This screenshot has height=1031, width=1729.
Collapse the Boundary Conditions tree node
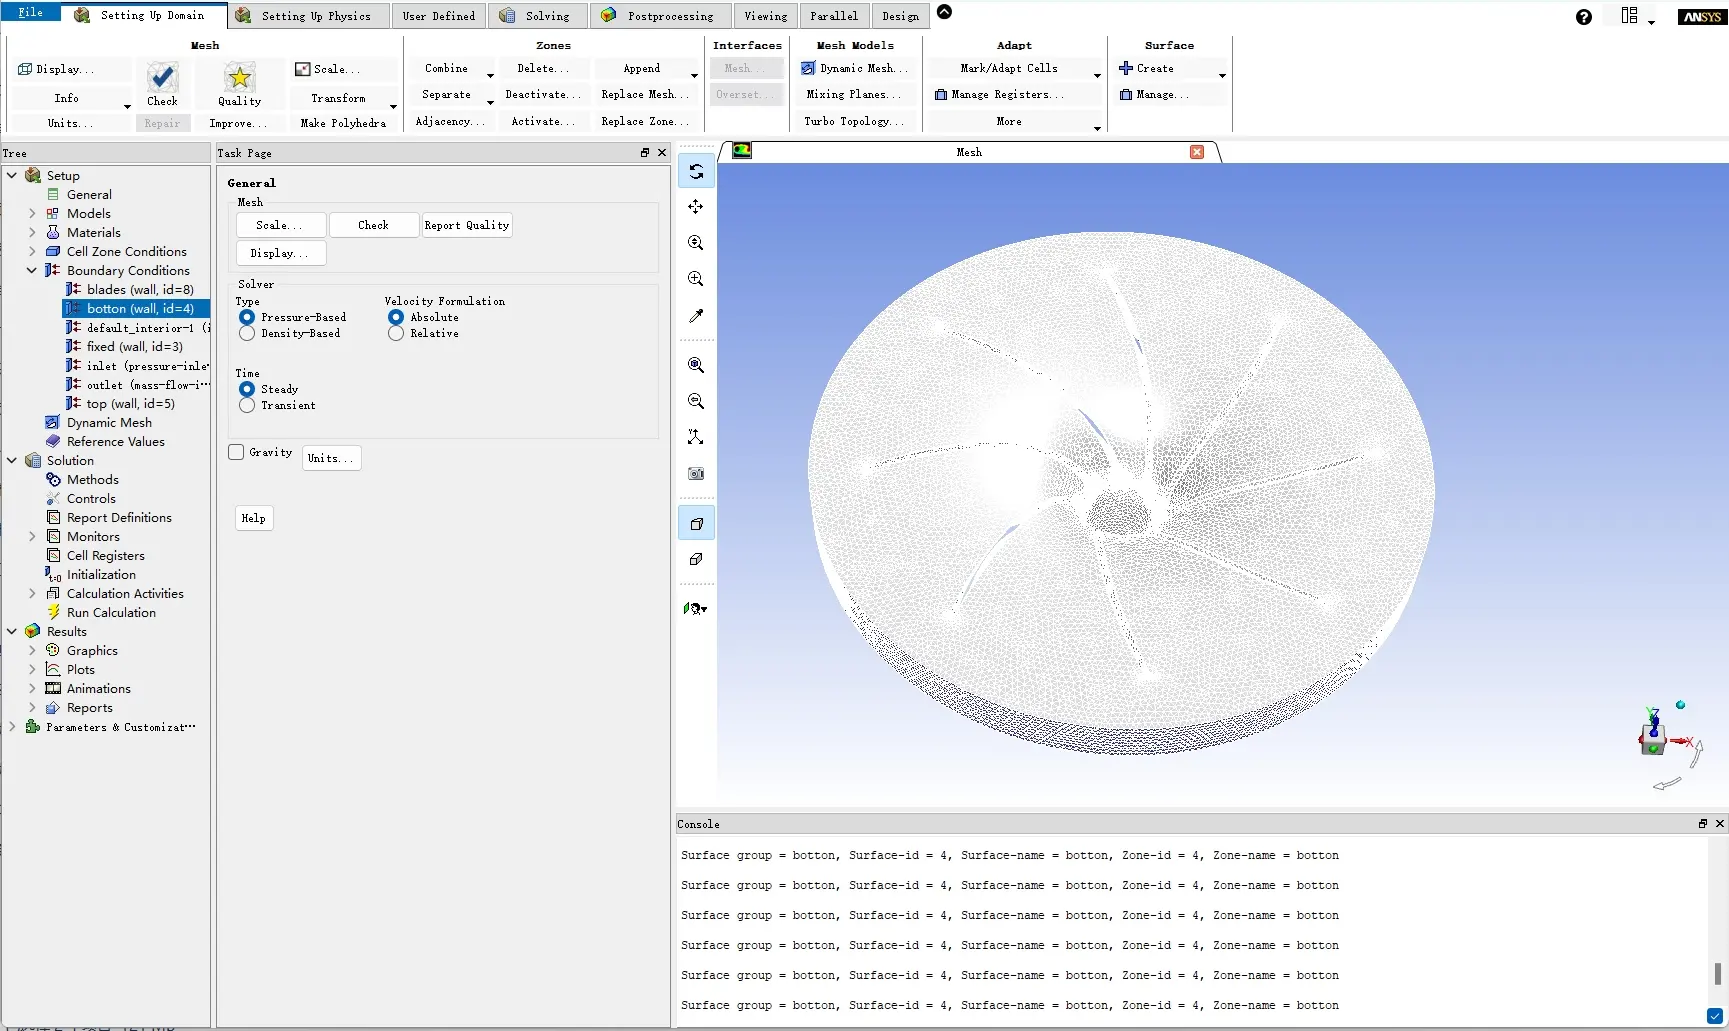tap(32, 270)
